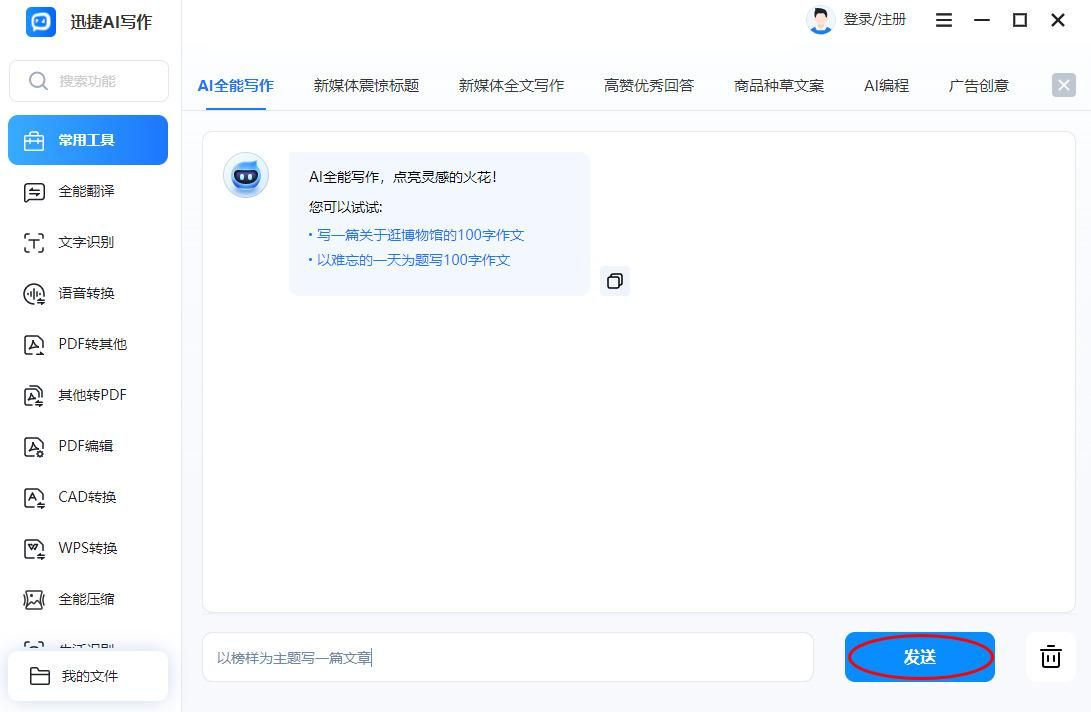
Task: Click the 我的文件 folder icon
Action: tap(40, 676)
